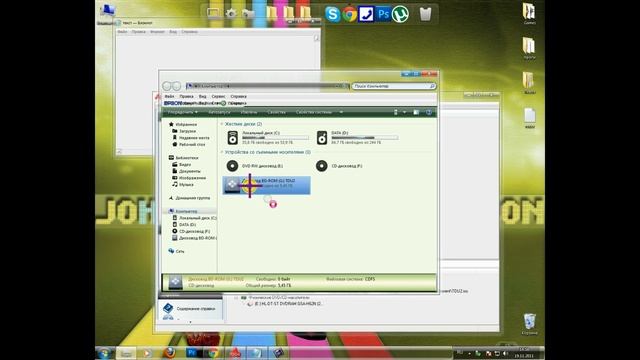This screenshot has height=360, width=640.
Task: Open the Computer icon on the desktop
Action: [x=107, y=13]
